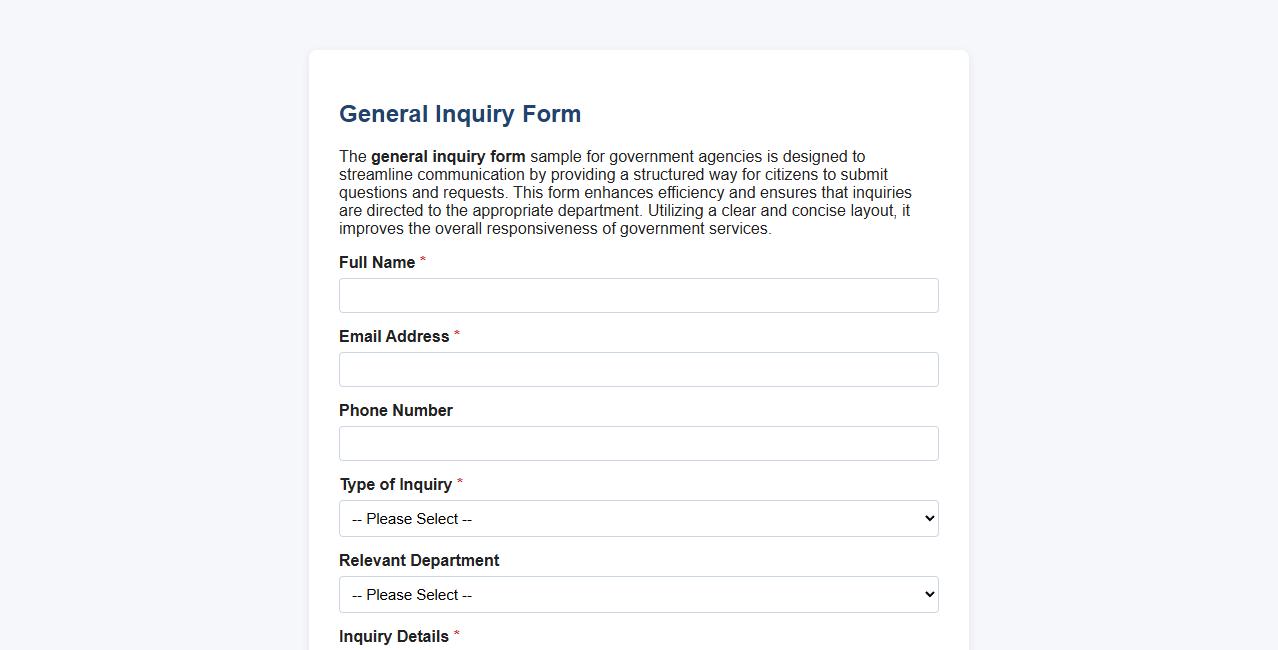Click the red asterisk beside Full Name

[x=422, y=259]
